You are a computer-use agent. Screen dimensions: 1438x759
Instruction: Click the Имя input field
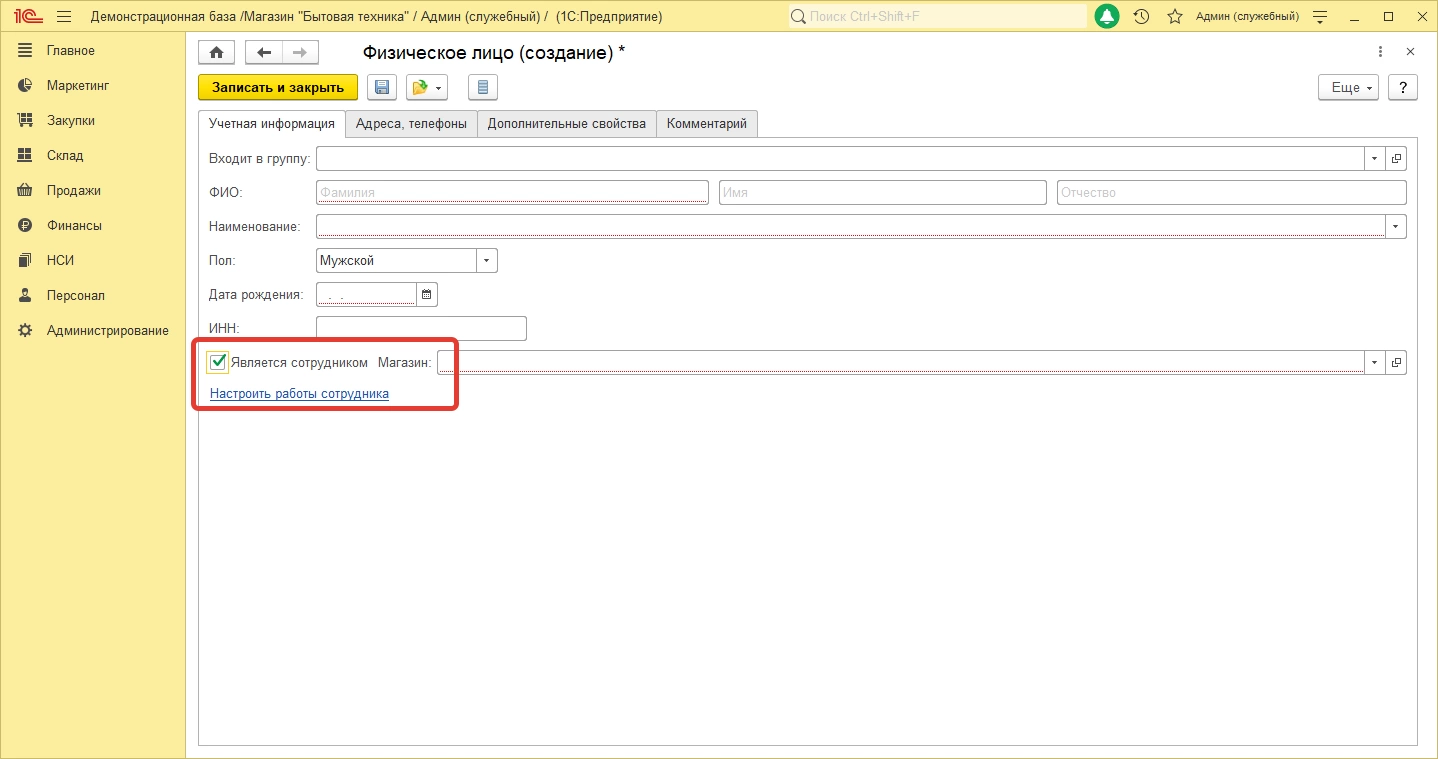click(883, 193)
